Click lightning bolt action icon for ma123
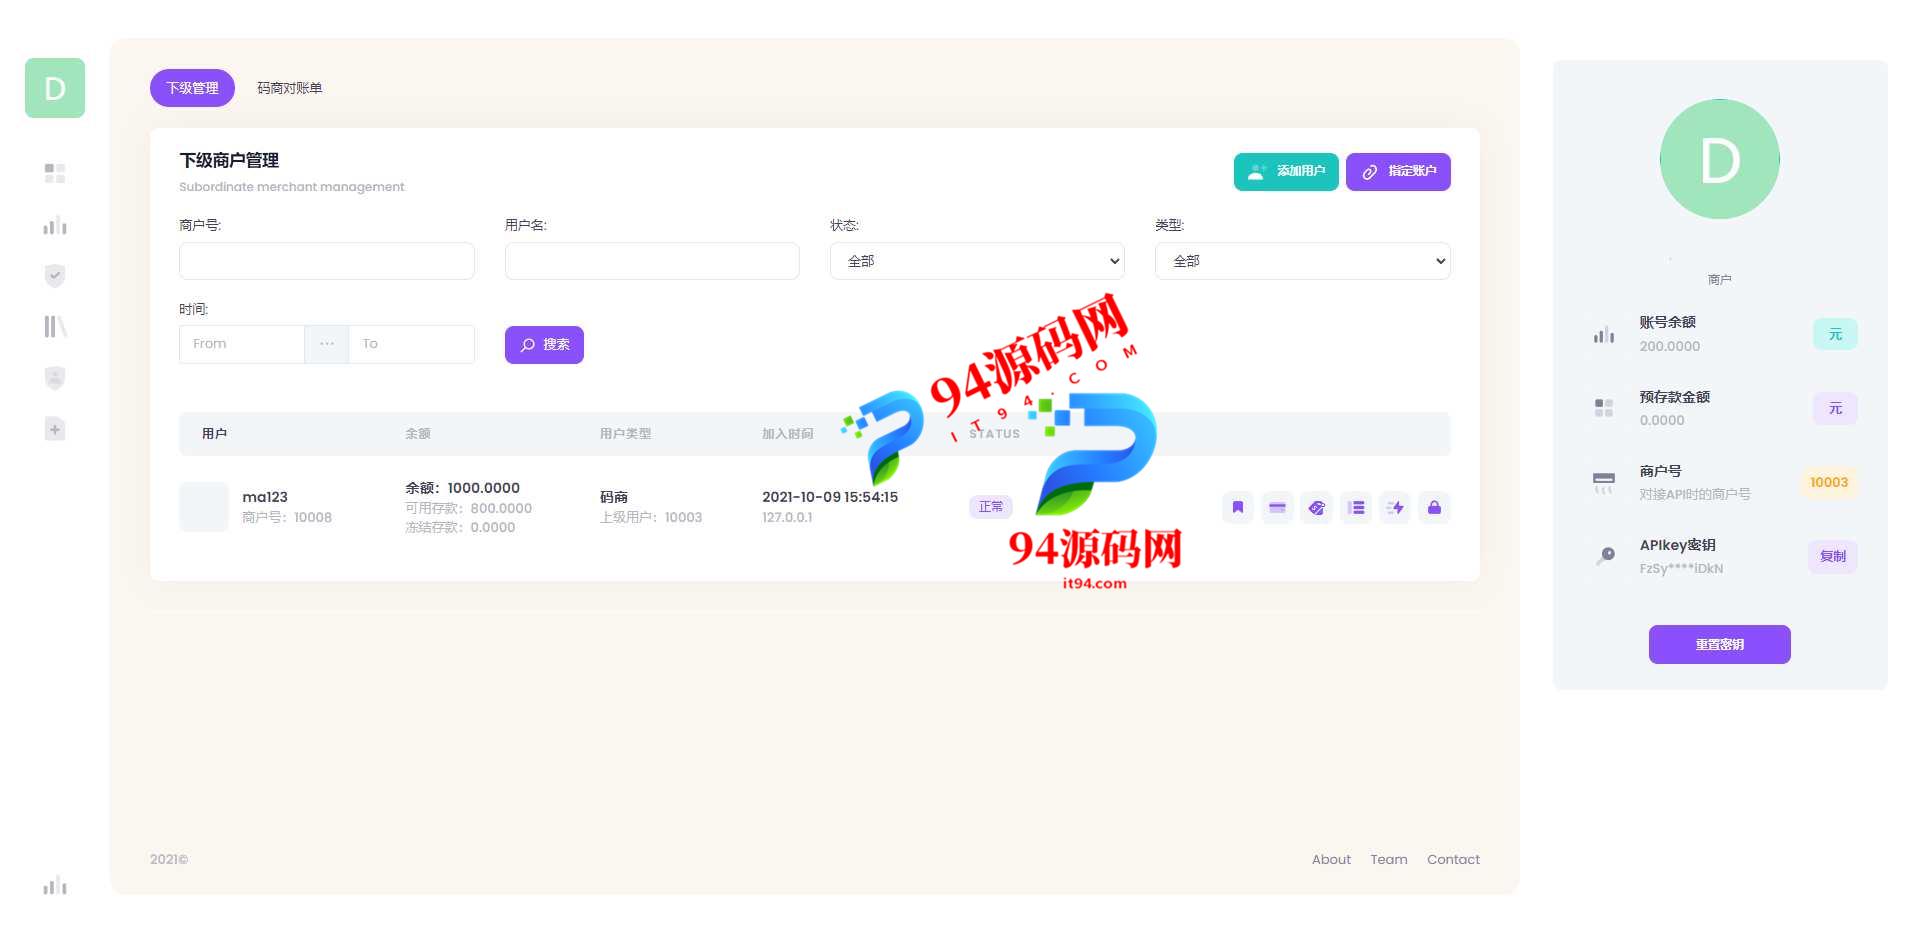Image resolution: width=1915 pixels, height=934 pixels. [1395, 507]
